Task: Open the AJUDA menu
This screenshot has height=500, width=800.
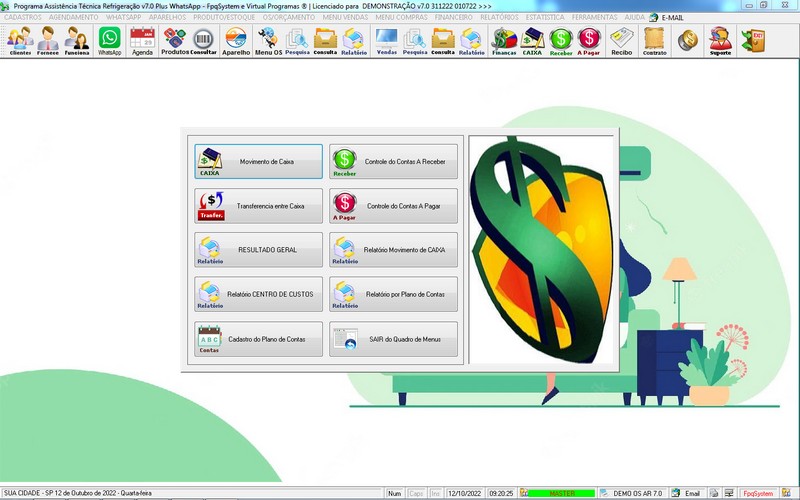Action: click(635, 17)
